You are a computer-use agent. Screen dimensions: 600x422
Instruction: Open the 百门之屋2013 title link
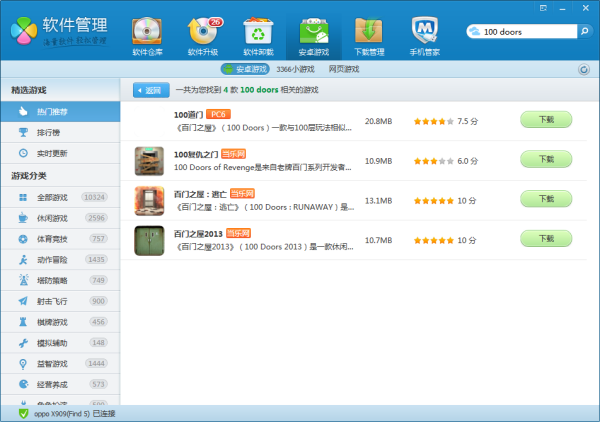(x=198, y=234)
